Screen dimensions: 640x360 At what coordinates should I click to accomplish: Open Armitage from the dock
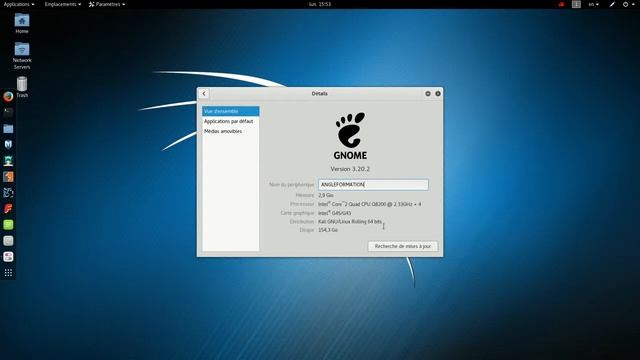click(x=8, y=160)
